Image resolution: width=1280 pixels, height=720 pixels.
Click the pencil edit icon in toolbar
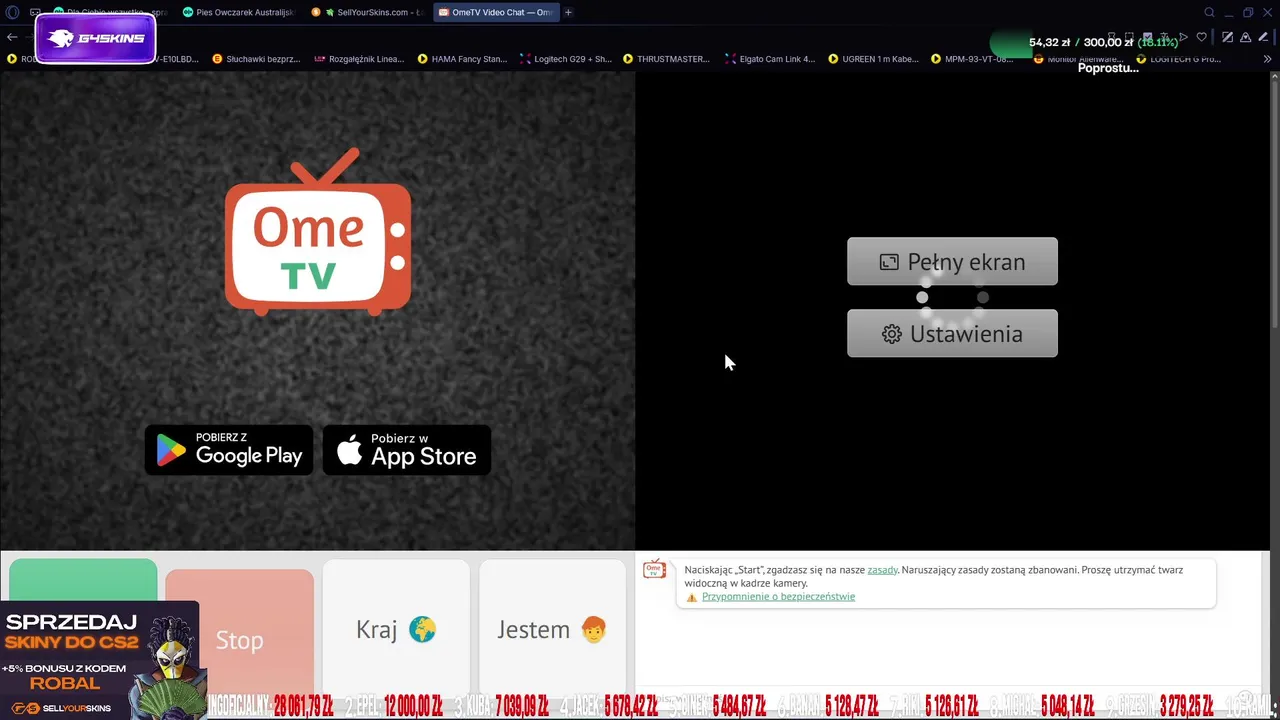tap(1263, 37)
